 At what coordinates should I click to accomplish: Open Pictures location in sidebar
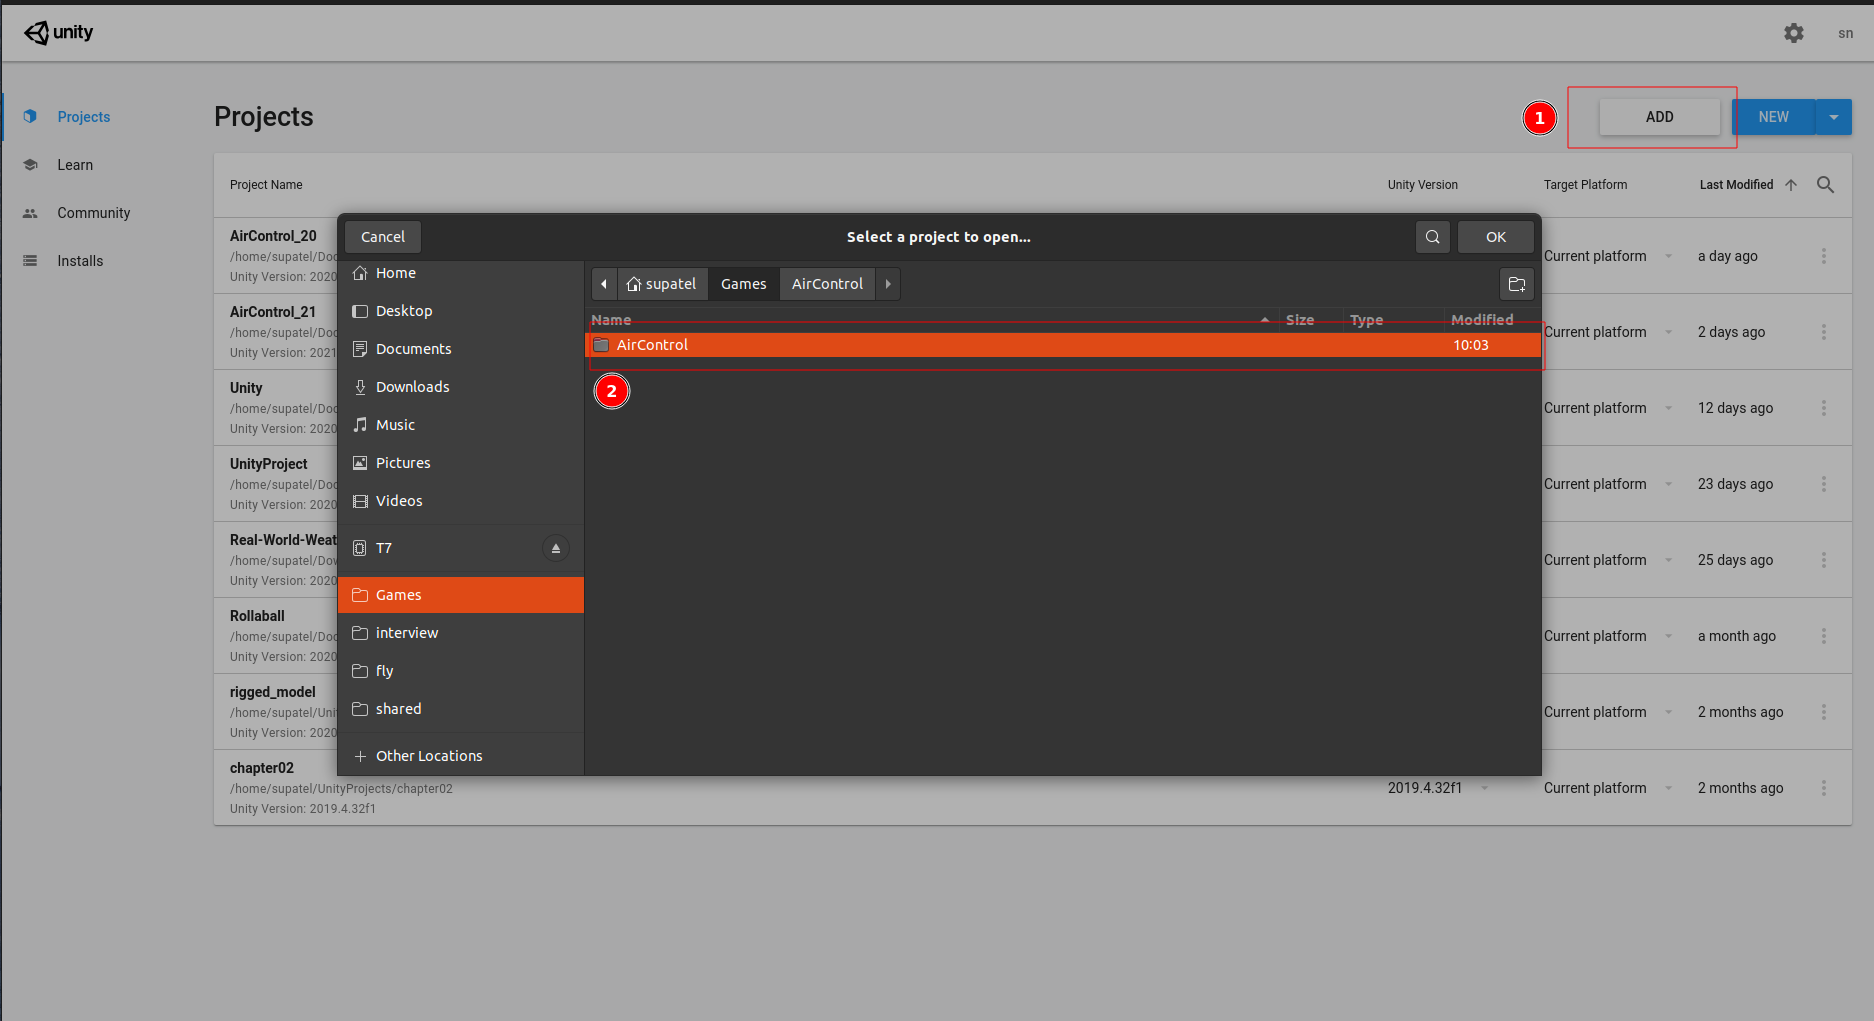click(461, 463)
